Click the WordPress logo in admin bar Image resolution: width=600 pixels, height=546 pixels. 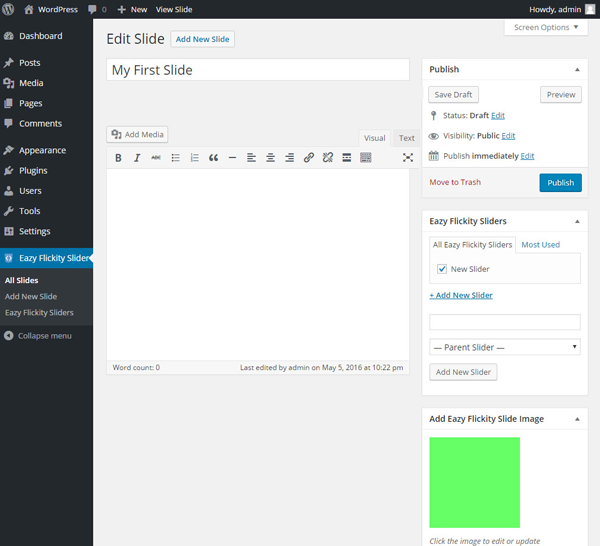8,9
